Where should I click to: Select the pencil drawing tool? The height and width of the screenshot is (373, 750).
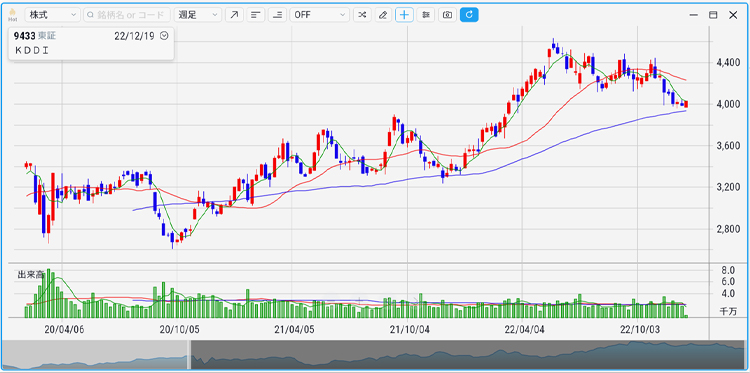[x=383, y=15]
